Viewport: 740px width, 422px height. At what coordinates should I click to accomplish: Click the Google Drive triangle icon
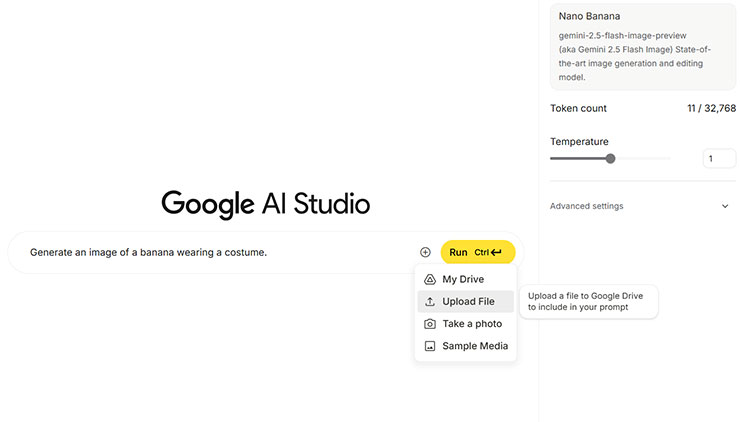point(430,280)
